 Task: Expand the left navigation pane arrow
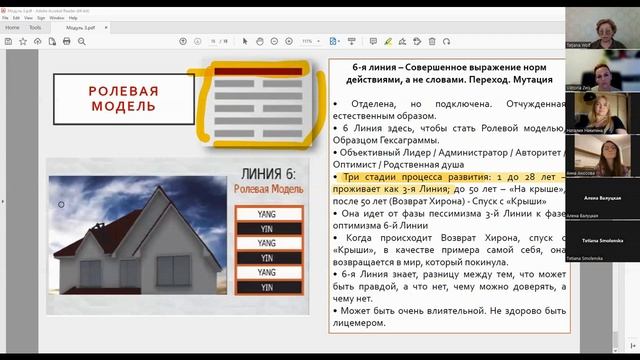[2, 201]
